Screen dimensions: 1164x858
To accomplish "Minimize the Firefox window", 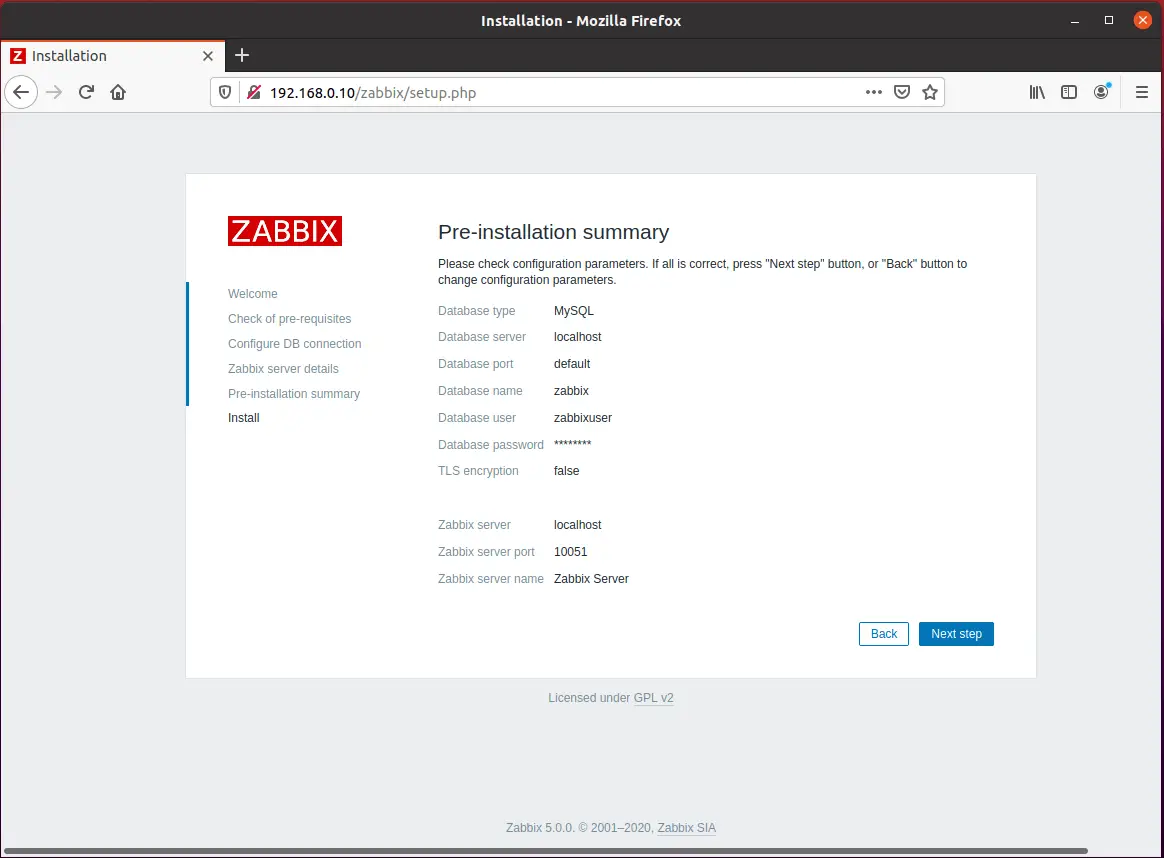I will tap(1074, 21).
